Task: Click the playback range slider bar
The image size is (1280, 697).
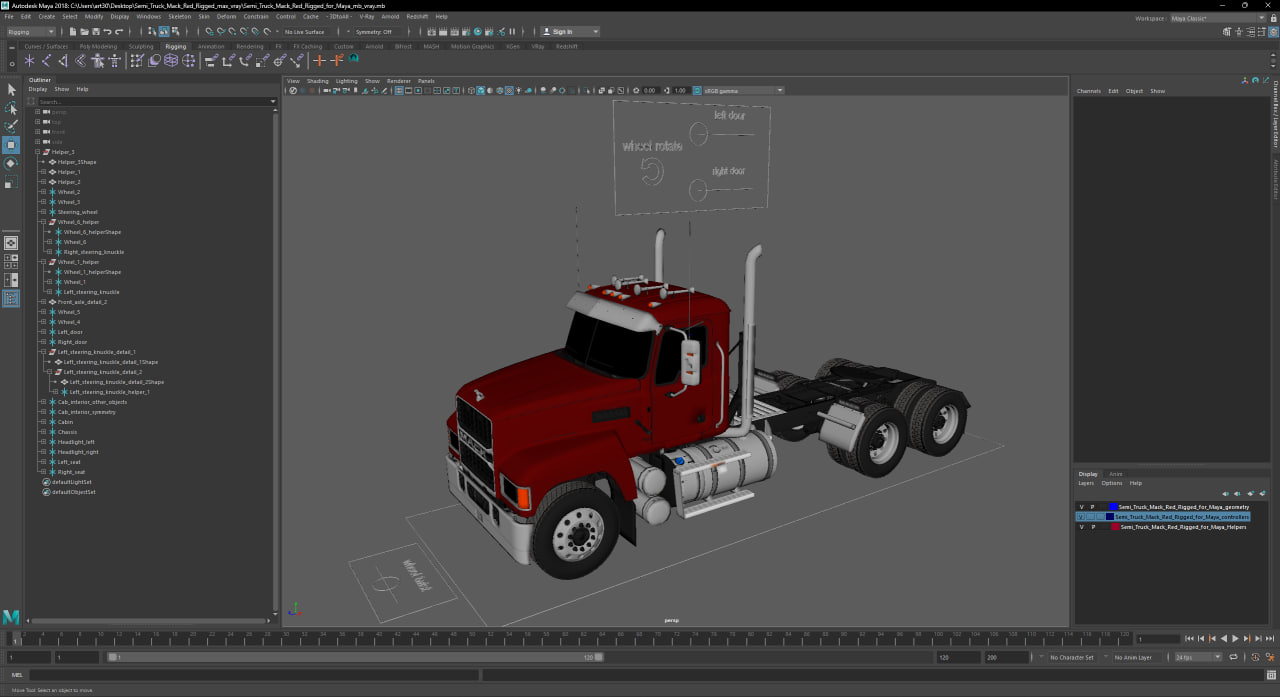Action: pos(355,657)
